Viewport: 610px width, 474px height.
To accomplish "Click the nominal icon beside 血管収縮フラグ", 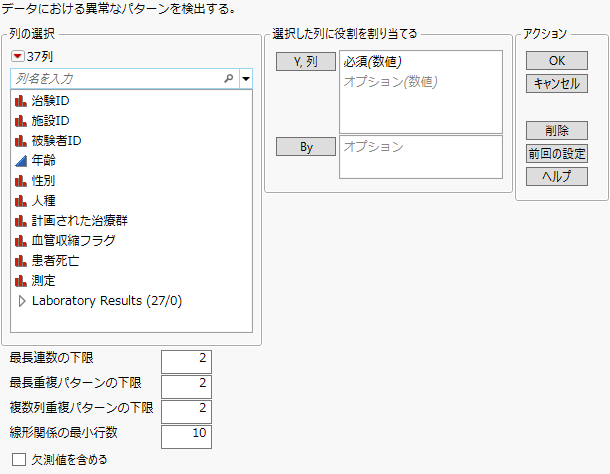I will 21,241.
